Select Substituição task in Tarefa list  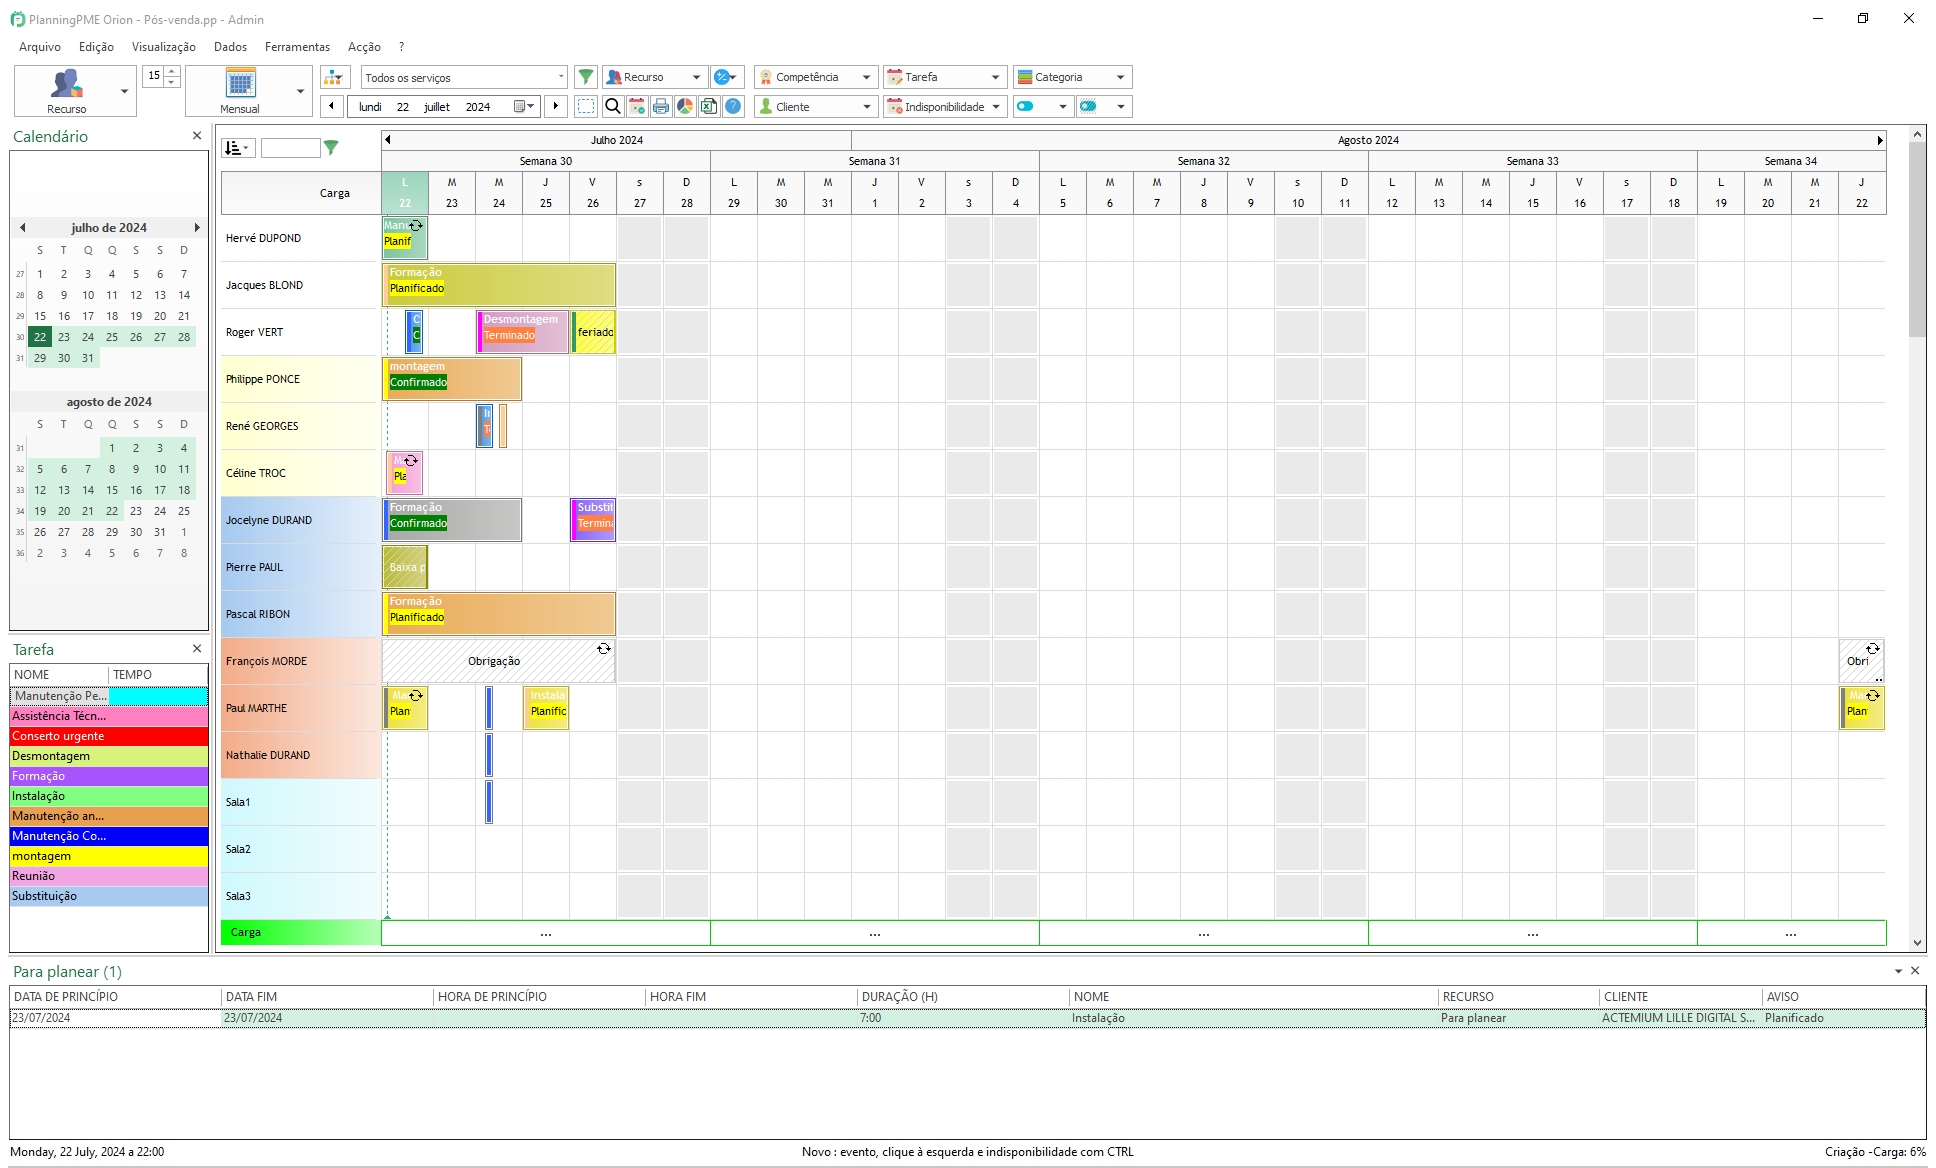coord(109,896)
